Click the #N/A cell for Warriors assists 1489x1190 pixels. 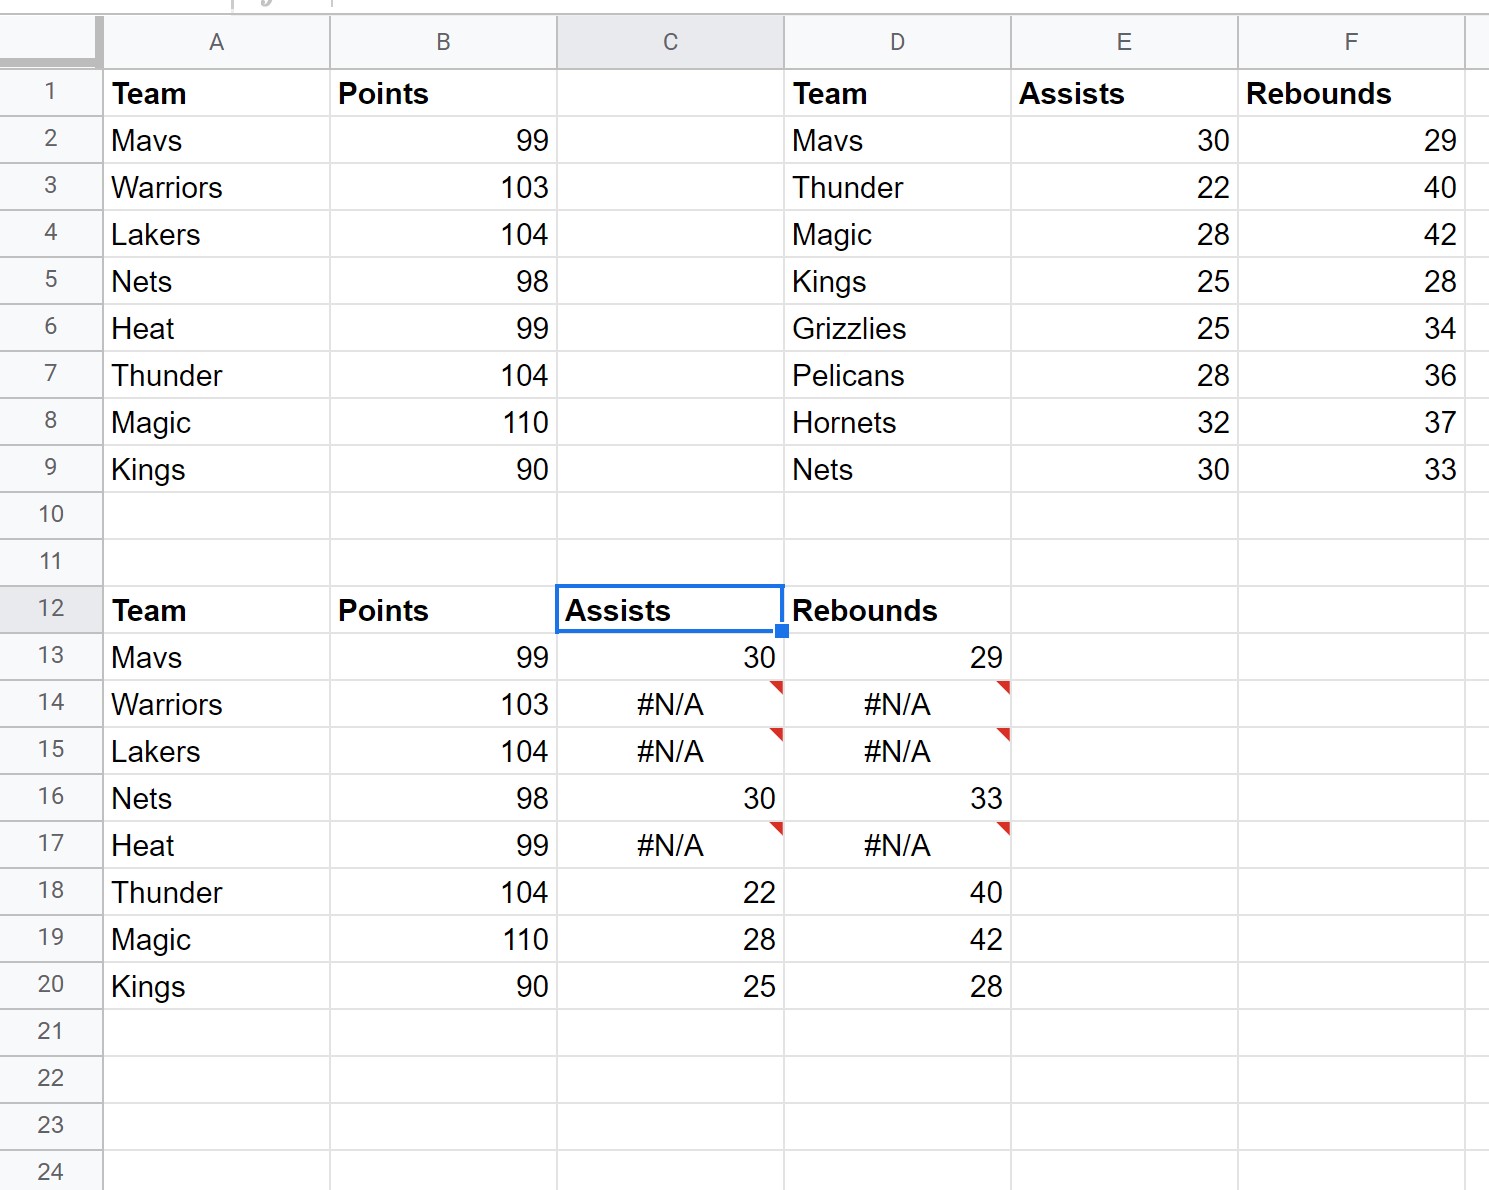tap(670, 704)
